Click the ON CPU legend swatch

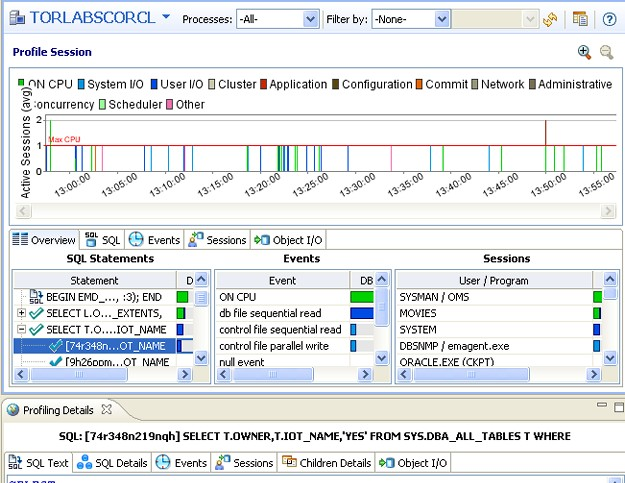[x=21, y=82]
